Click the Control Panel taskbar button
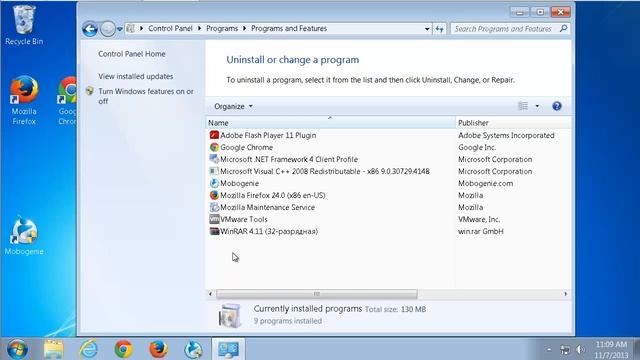The width and height of the screenshot is (640, 360). 228,349
